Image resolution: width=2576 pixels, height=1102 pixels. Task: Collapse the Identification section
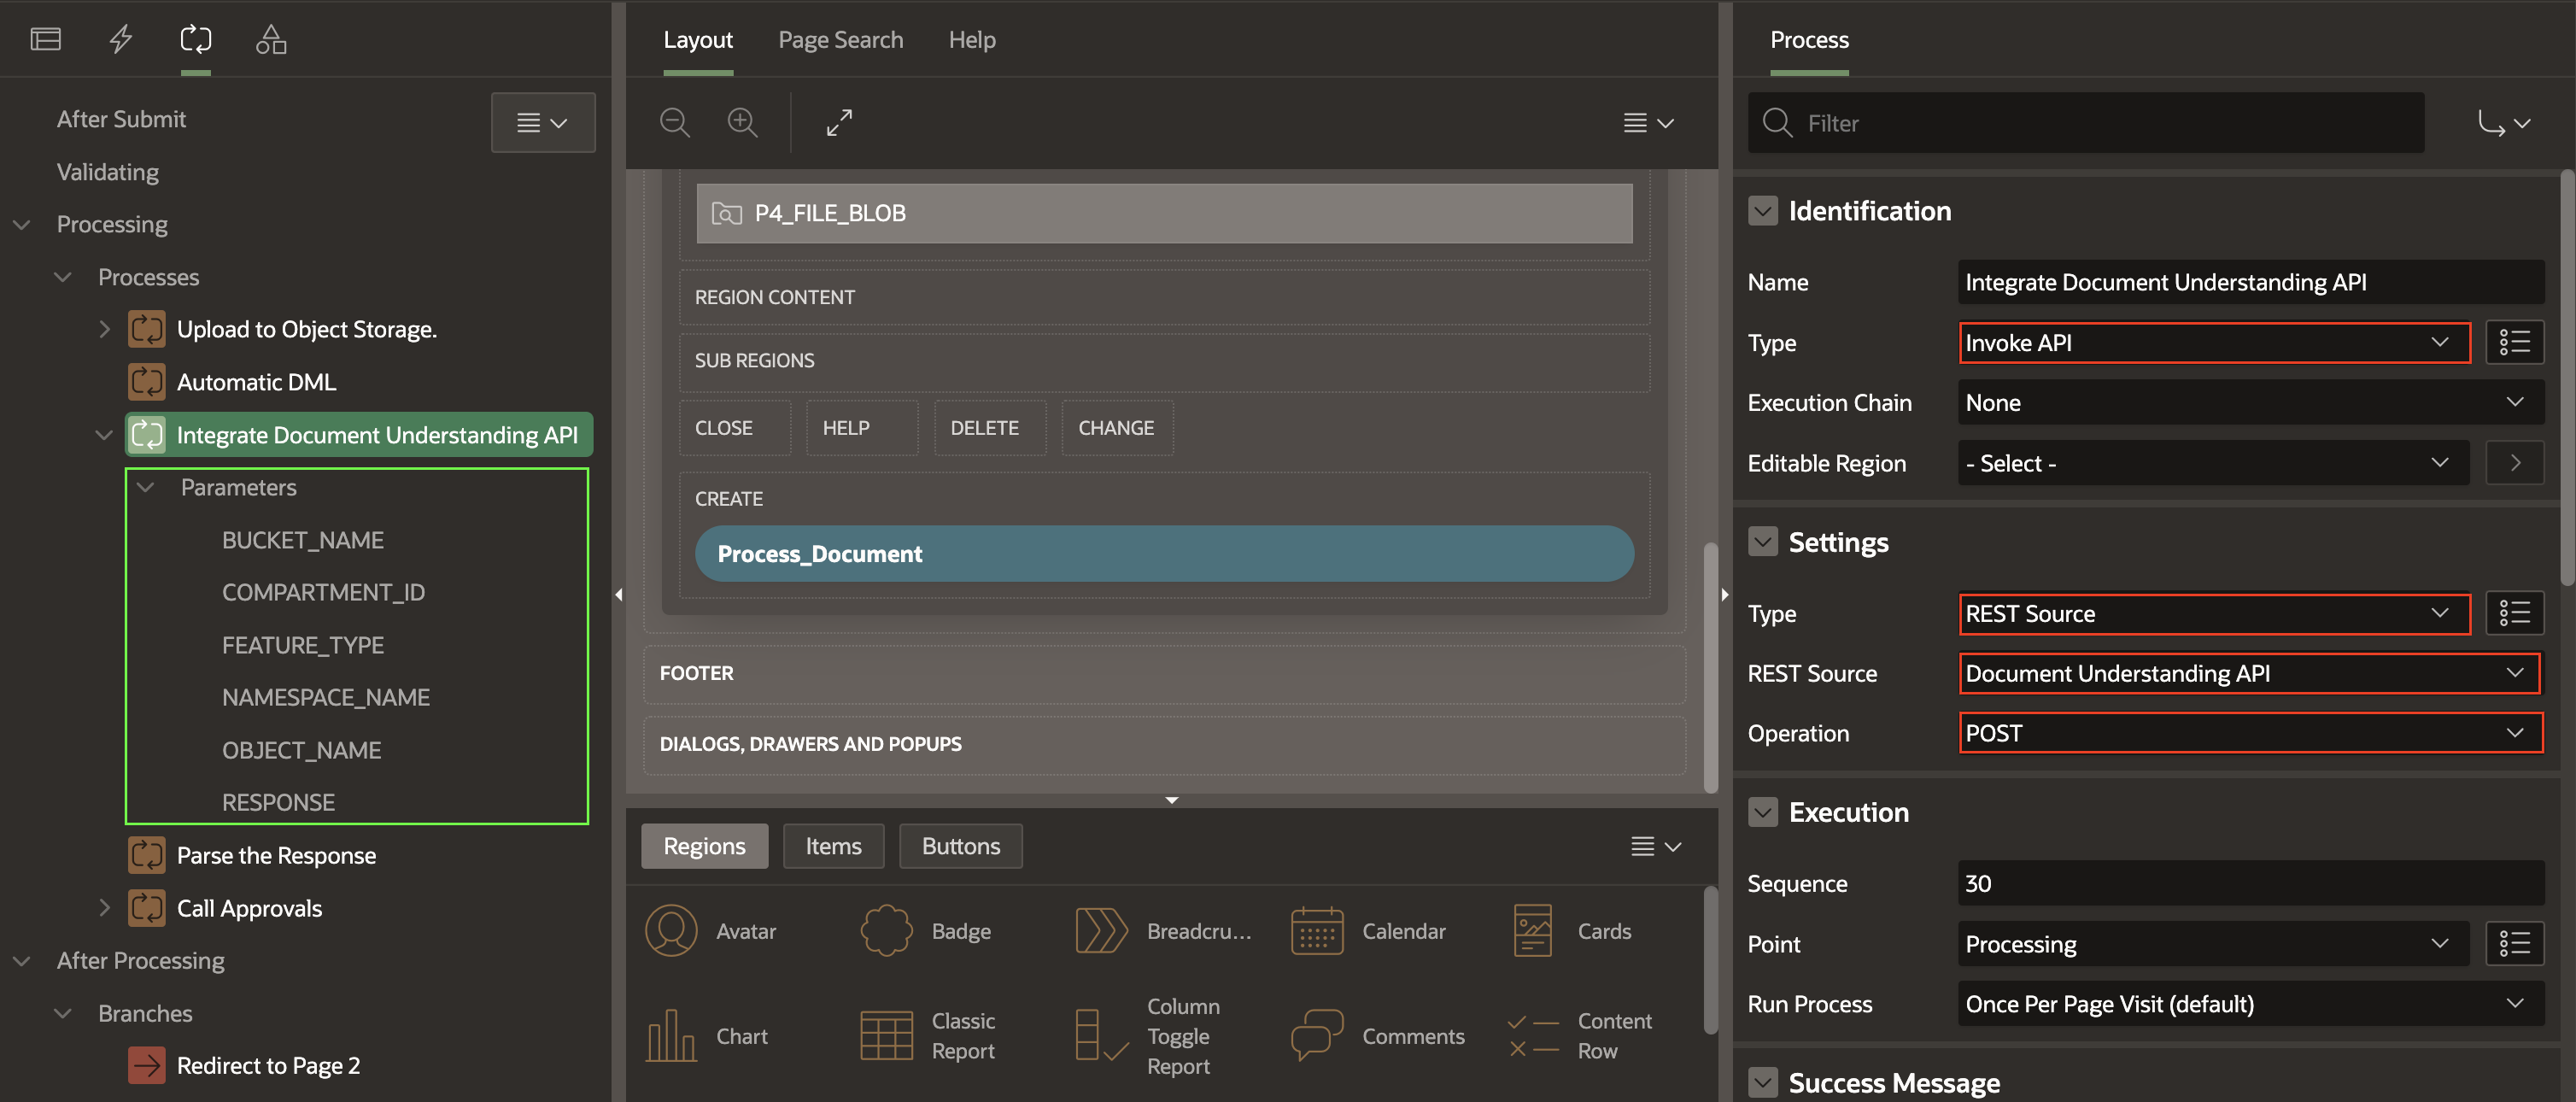(x=1763, y=211)
